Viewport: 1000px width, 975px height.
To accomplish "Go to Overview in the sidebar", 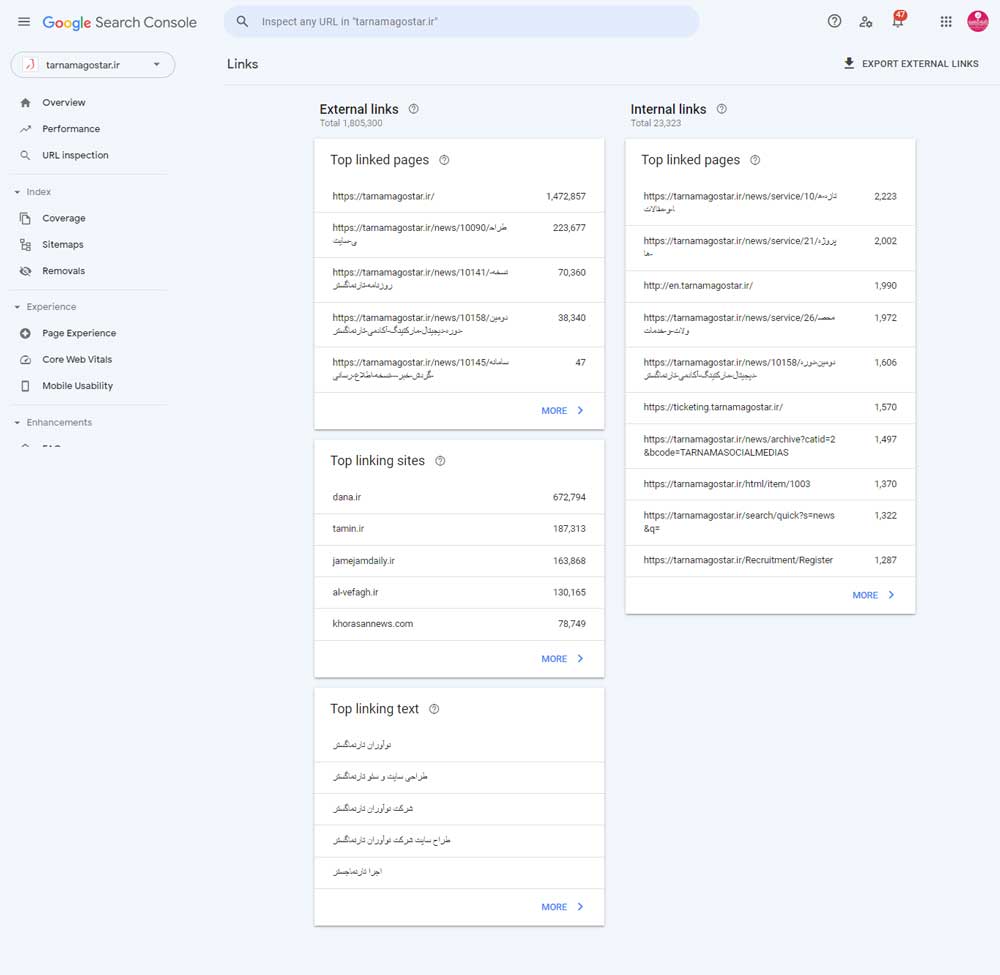I will 64,103.
